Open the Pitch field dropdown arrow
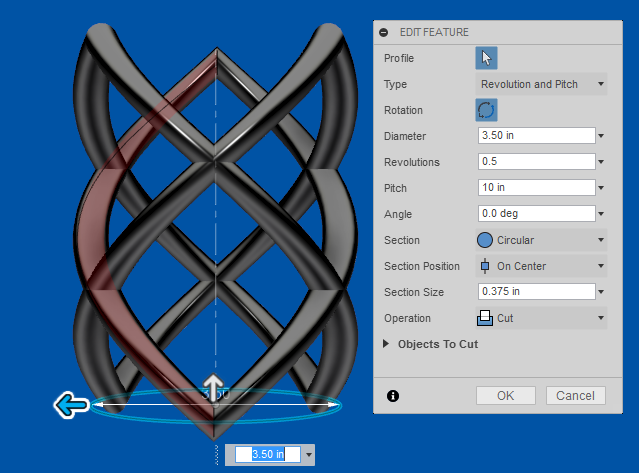This screenshot has height=473, width=639. (601, 188)
